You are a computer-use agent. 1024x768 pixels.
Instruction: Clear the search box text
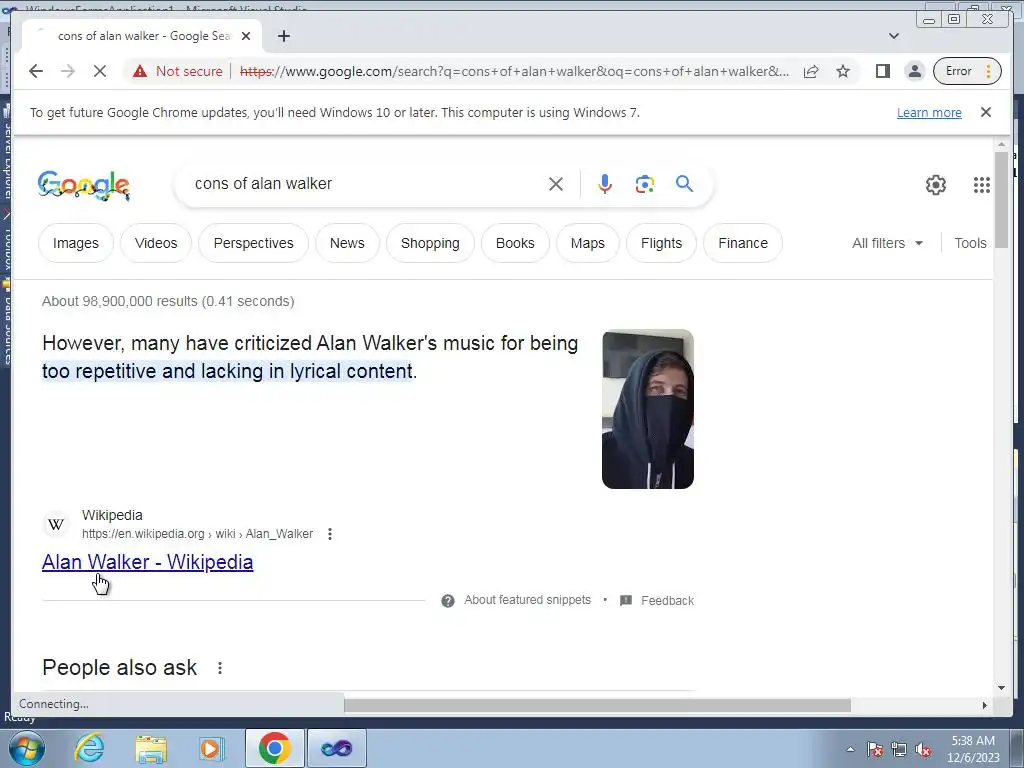(x=556, y=184)
